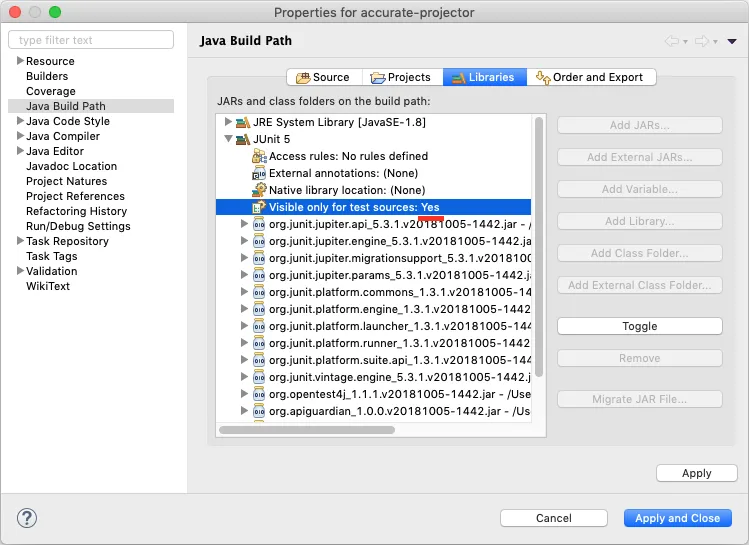749x545 pixels.
Task: Open the Order and Export tab
Action: pyautogui.click(x=594, y=77)
